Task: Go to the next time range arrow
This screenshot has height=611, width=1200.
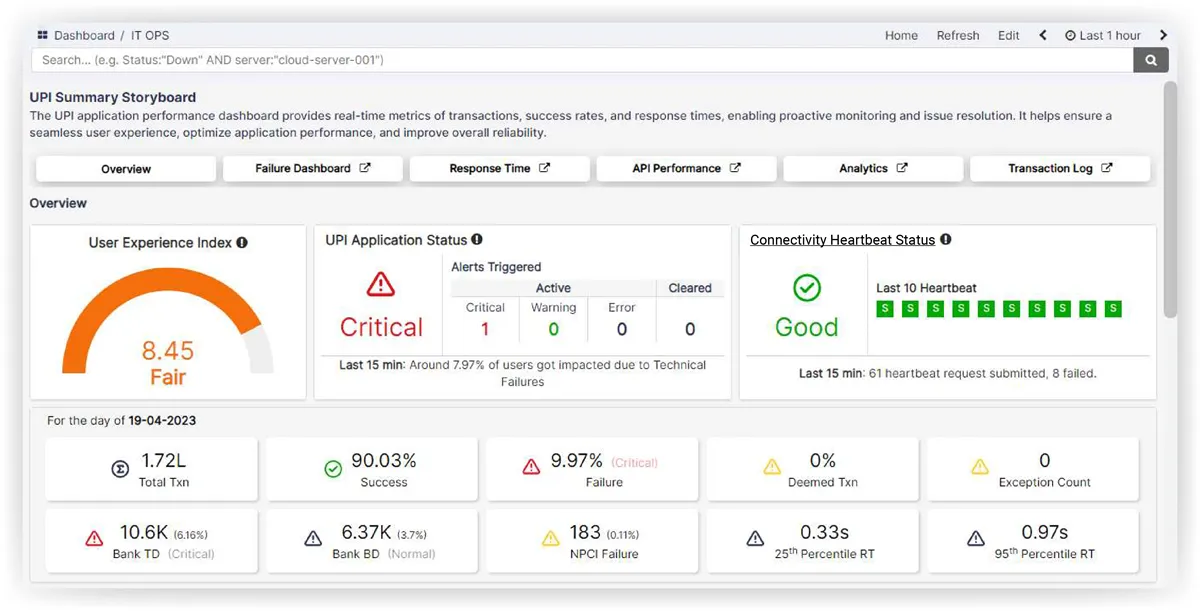Action: [1163, 35]
